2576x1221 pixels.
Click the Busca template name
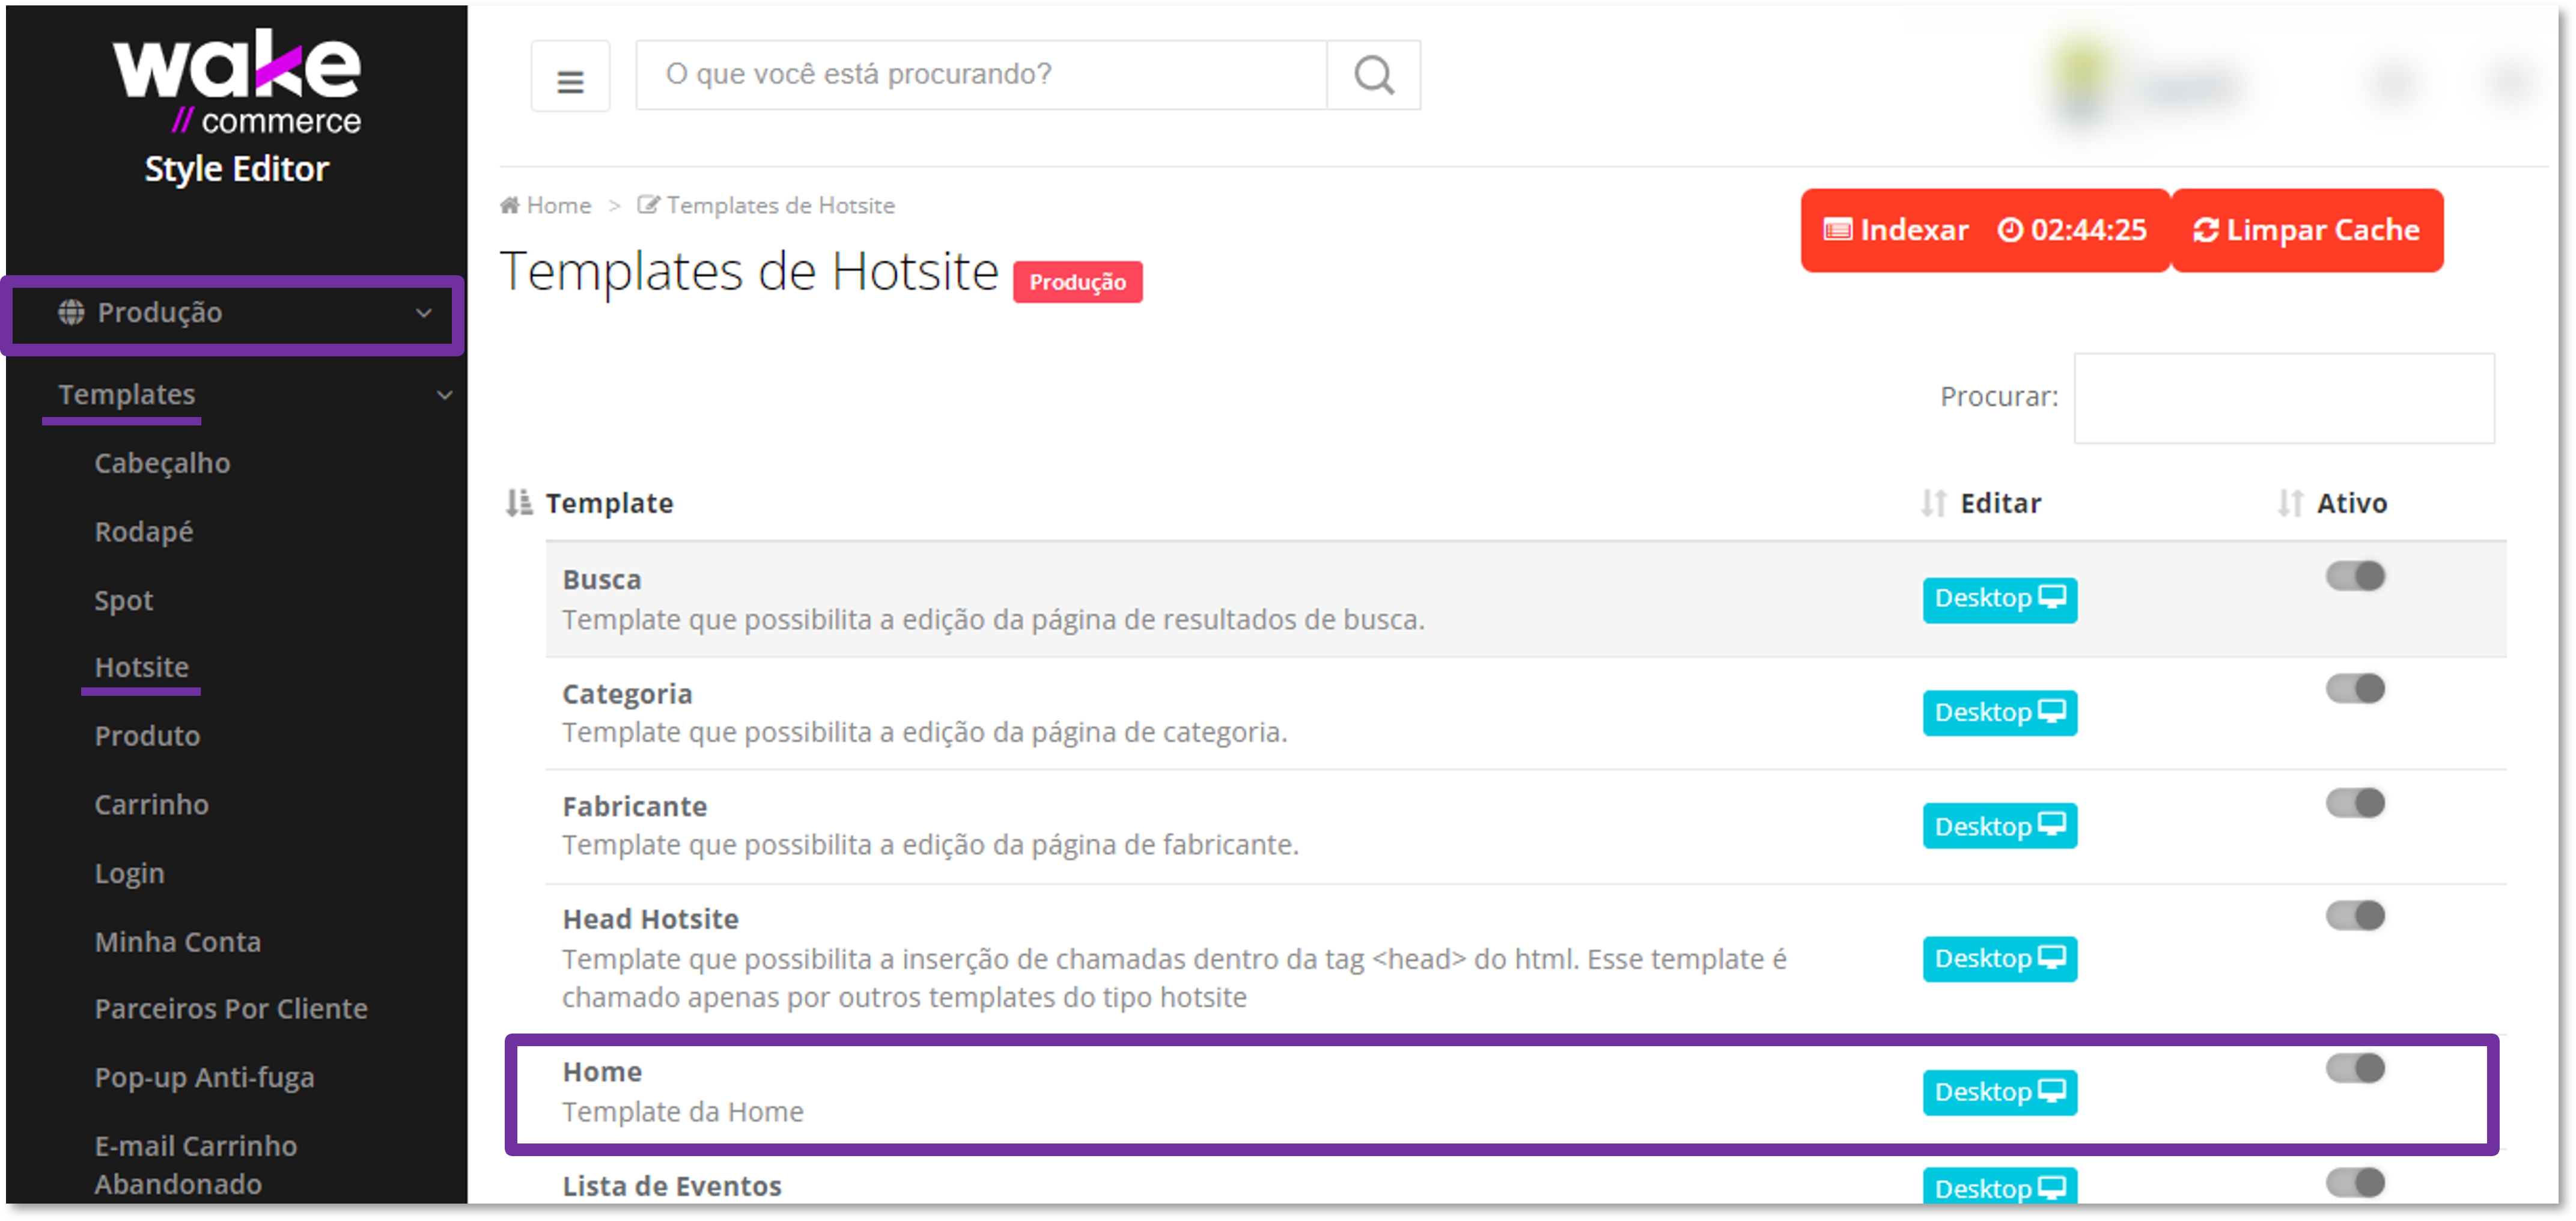(602, 580)
